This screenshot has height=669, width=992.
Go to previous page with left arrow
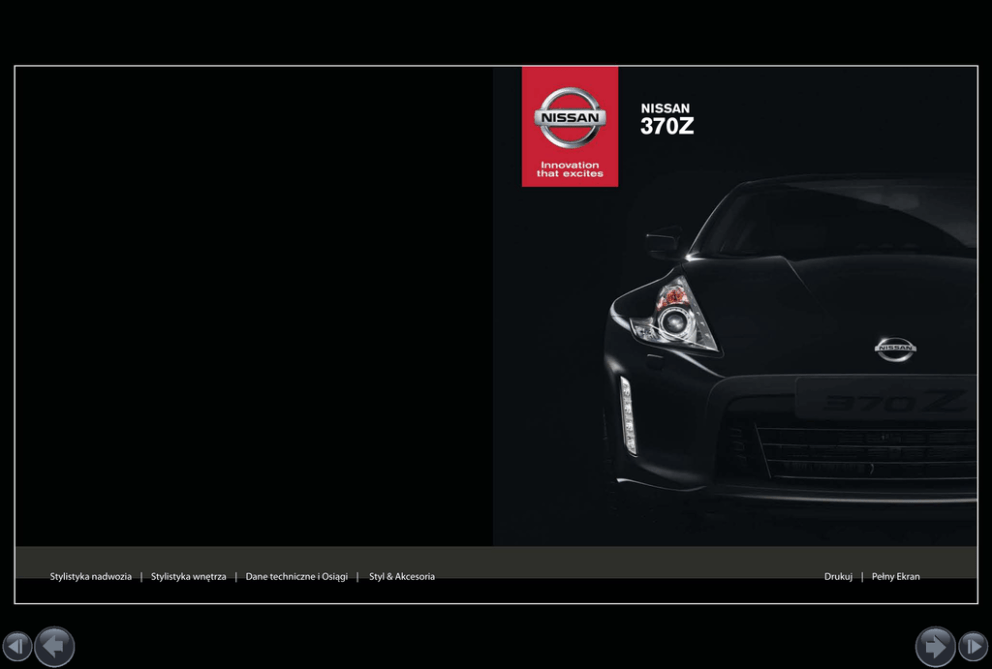(x=54, y=647)
